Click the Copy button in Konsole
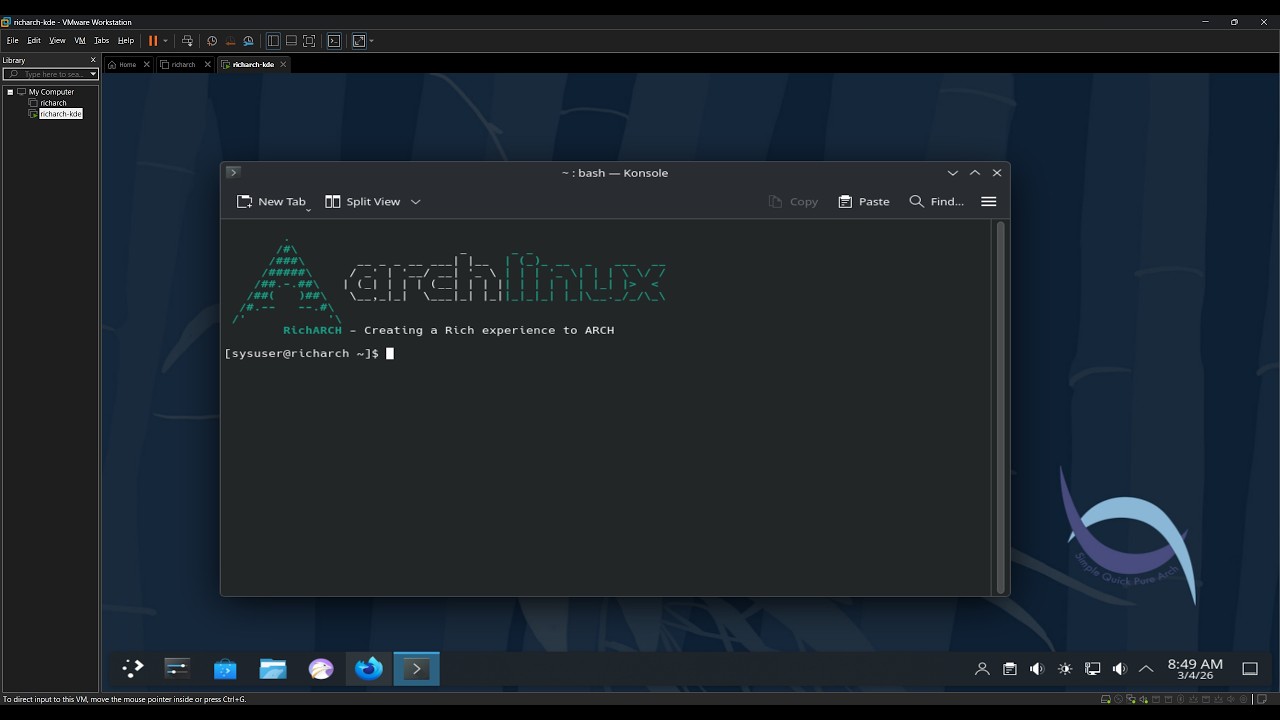1280x720 pixels. [793, 202]
